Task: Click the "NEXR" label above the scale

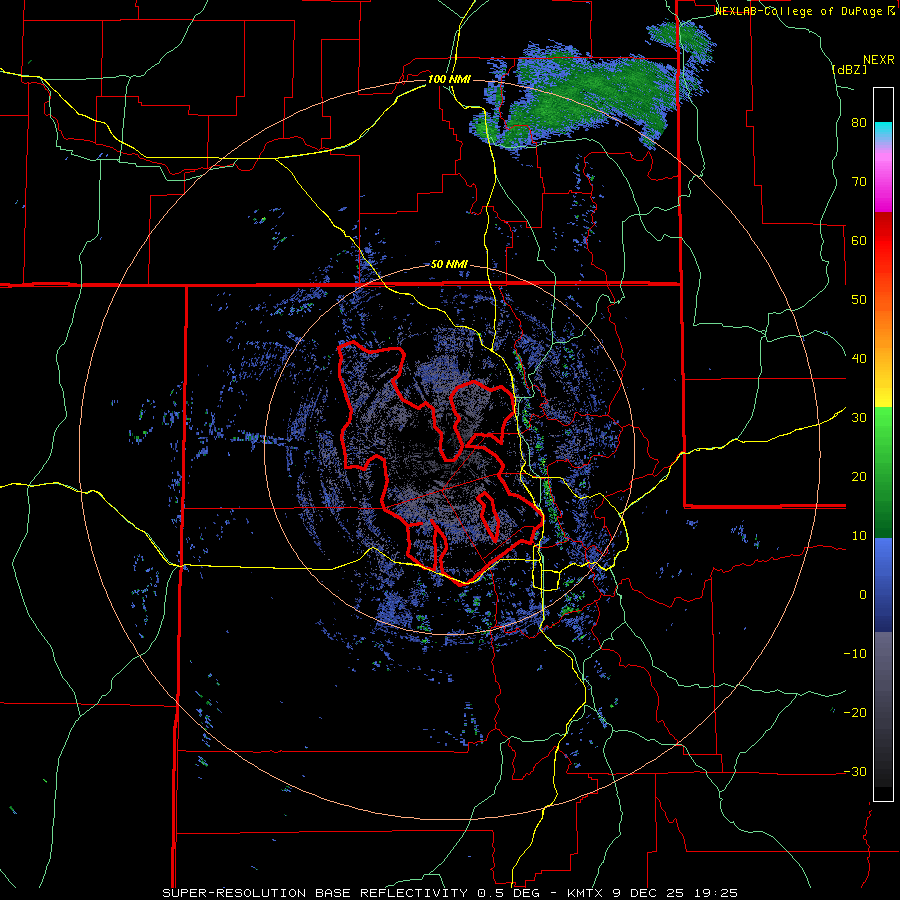Action: click(879, 60)
